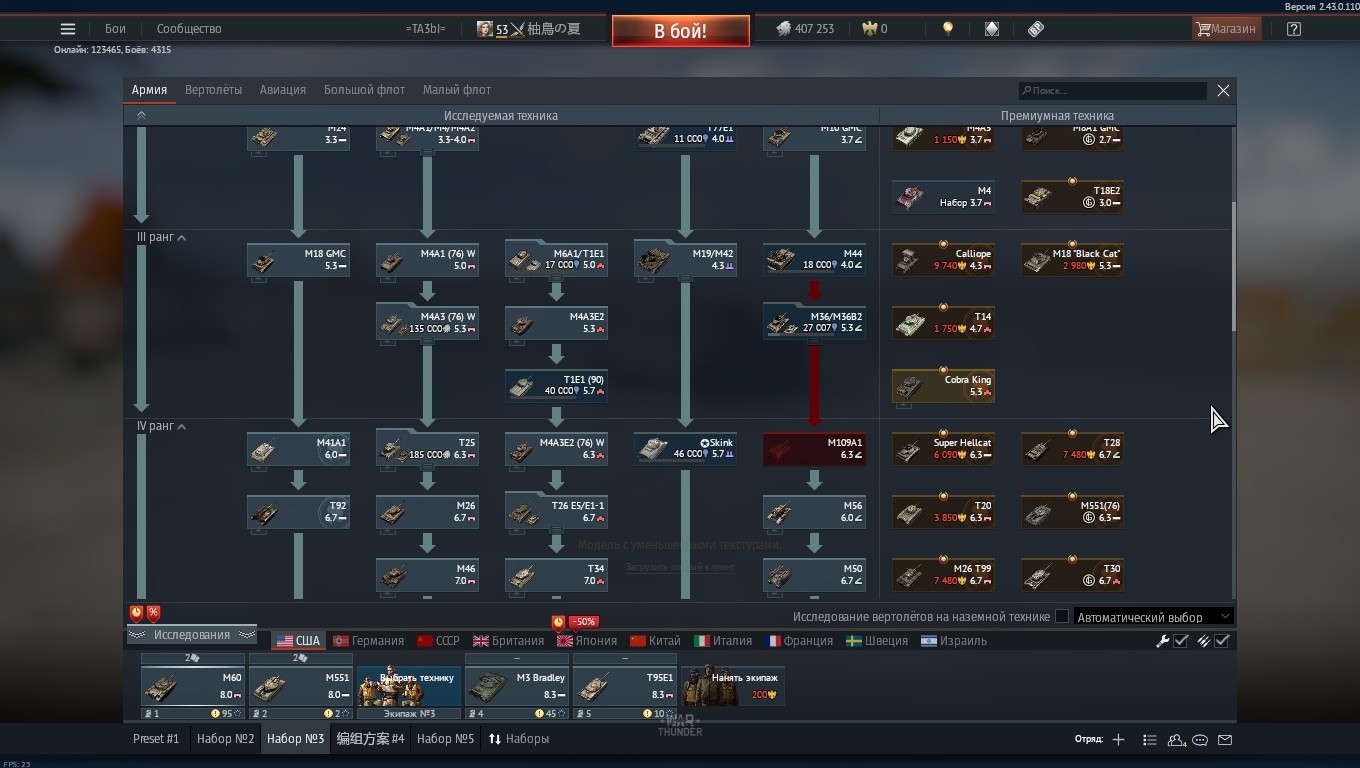Toggle helicopter research on ground vehicles checkbox
Screen dimensions: 1360x768
tap(1062, 617)
